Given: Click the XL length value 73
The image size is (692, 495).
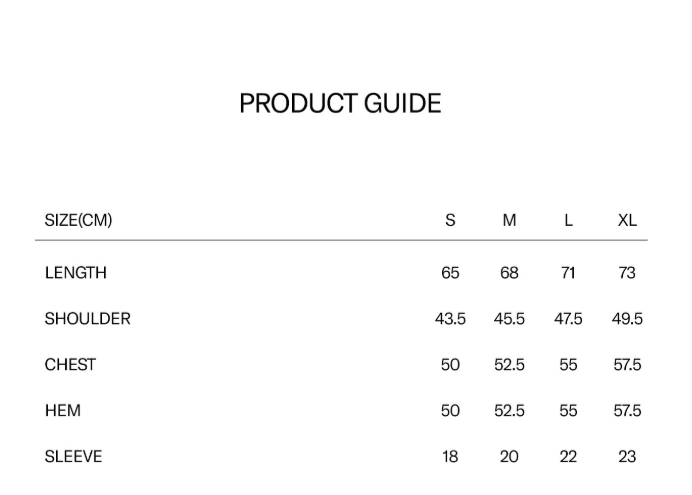Looking at the screenshot, I should click(627, 273).
